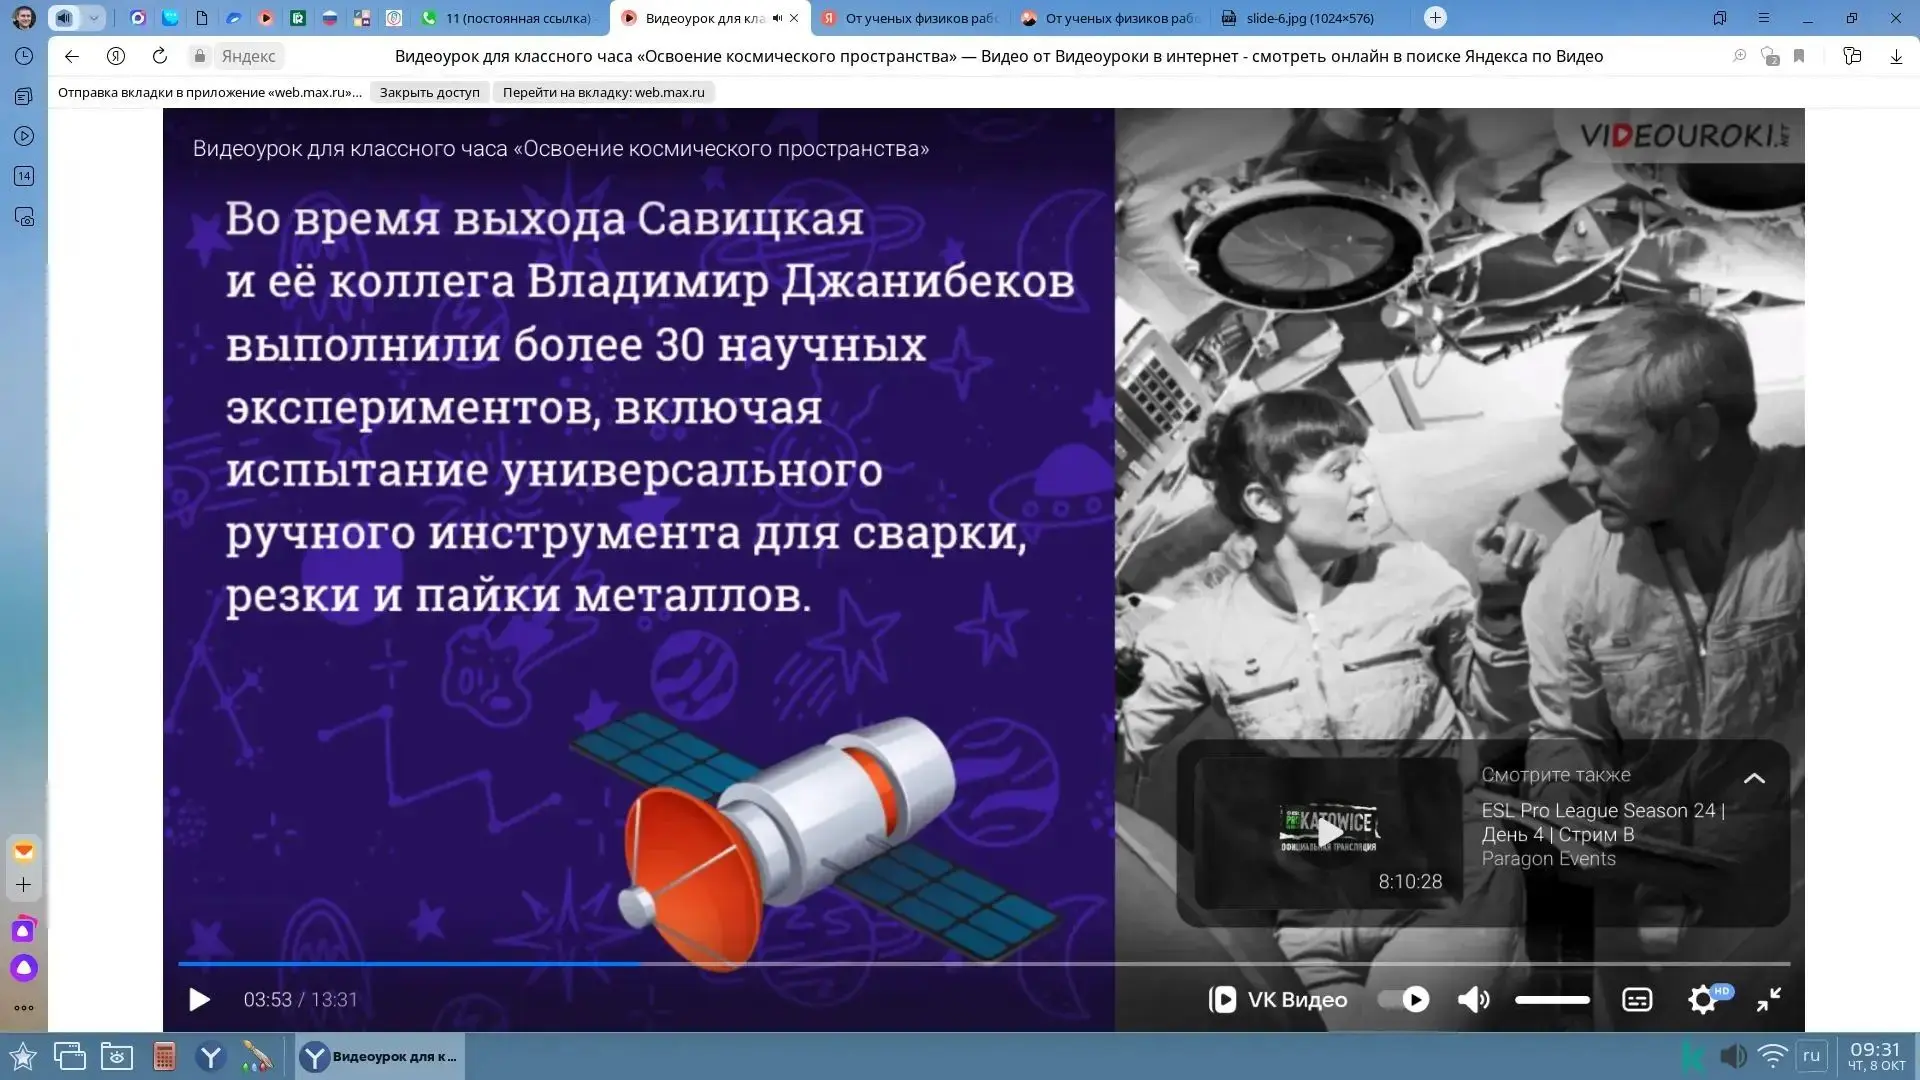Viewport: 1920px width, 1080px height.
Task: Expand the tab sound dropdown arrow
Action: [93, 18]
